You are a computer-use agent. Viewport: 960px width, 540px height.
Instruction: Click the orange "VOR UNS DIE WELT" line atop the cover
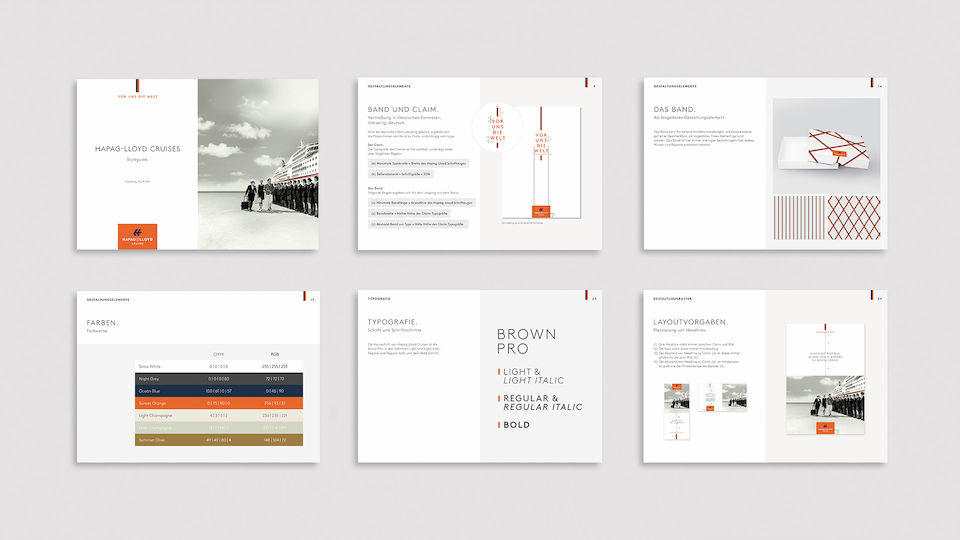coord(138,97)
